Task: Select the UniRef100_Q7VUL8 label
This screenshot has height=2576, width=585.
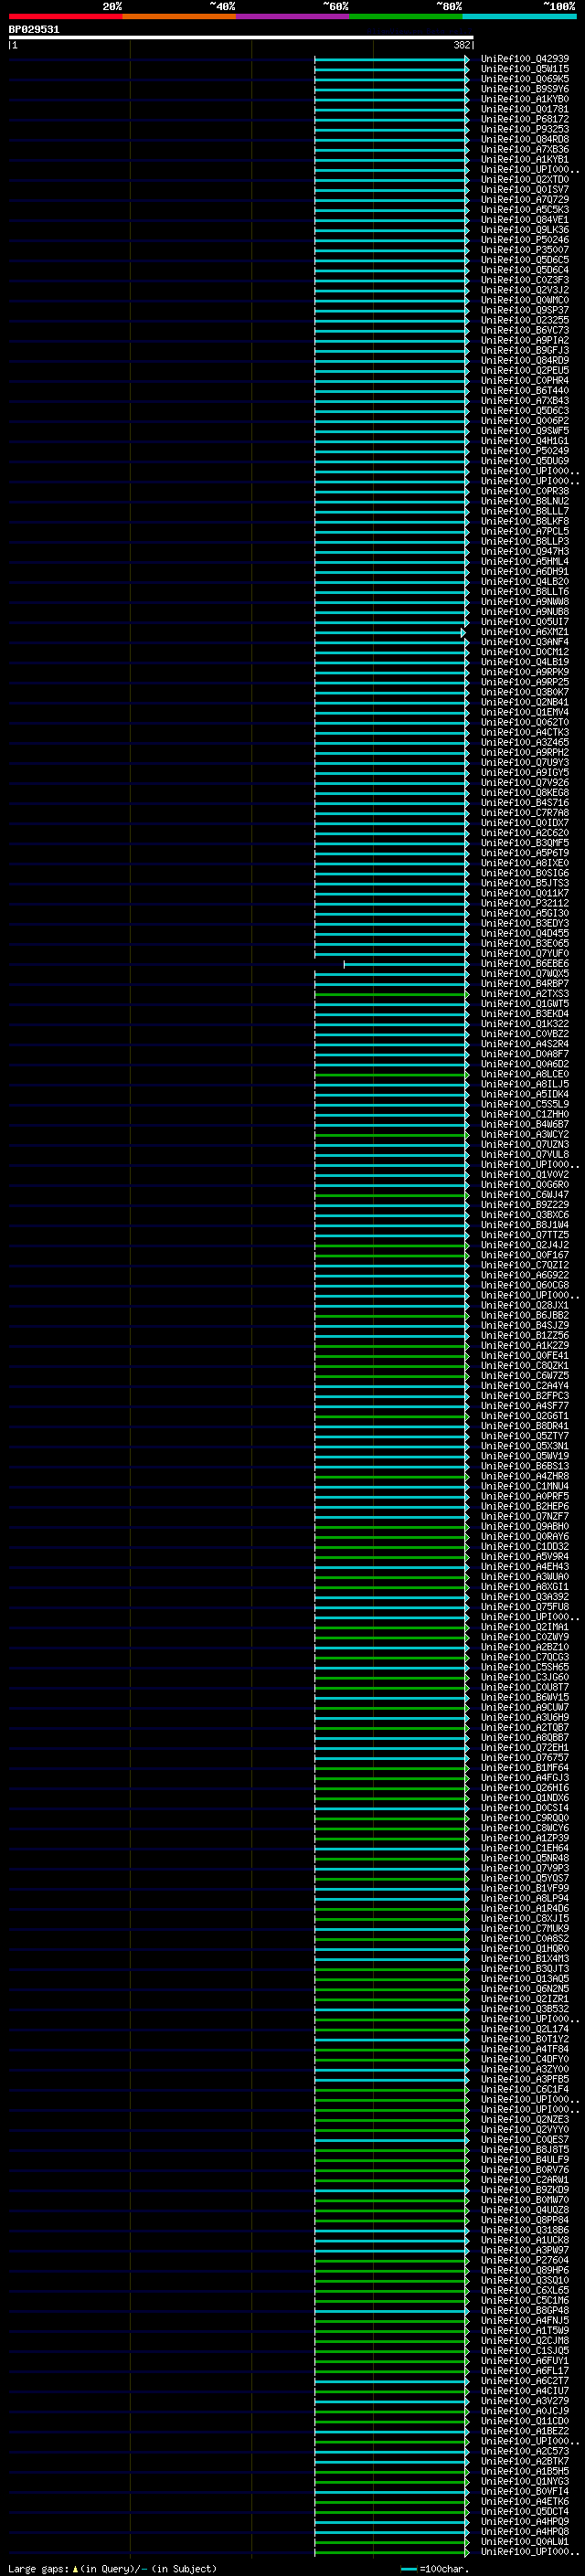Action: (525, 1155)
